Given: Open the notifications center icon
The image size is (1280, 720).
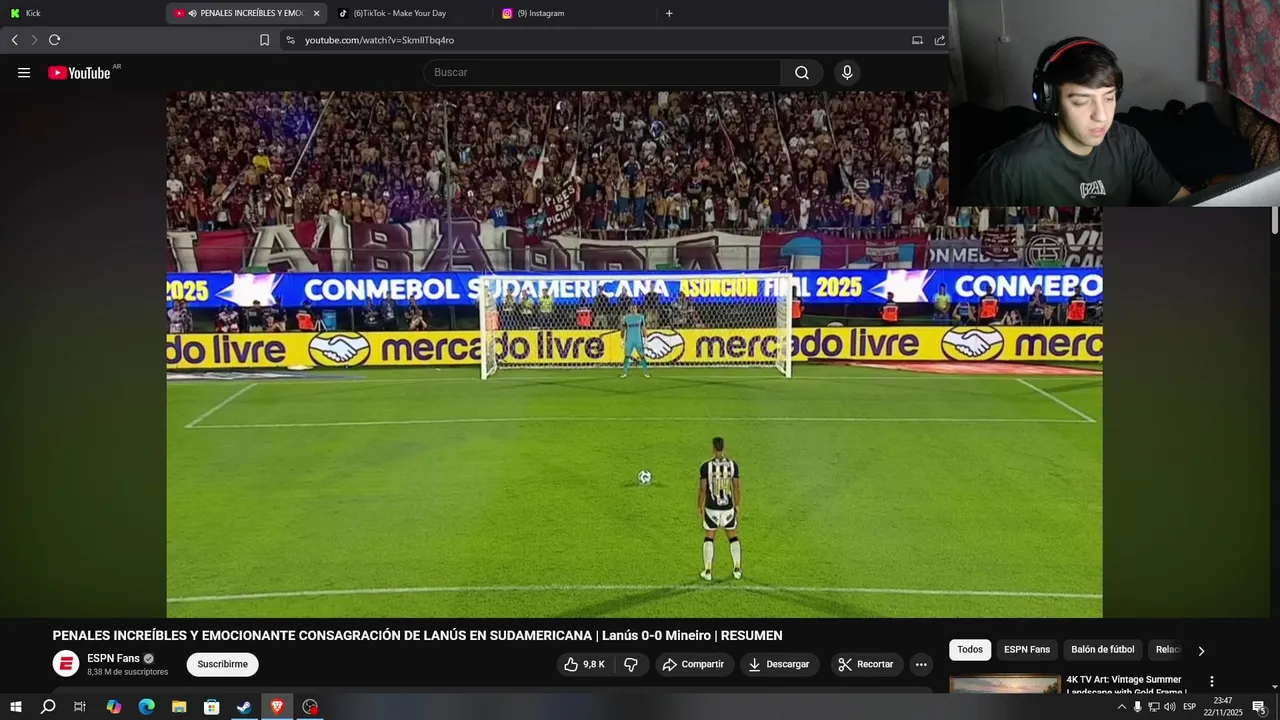Looking at the screenshot, I should (x=1259, y=707).
